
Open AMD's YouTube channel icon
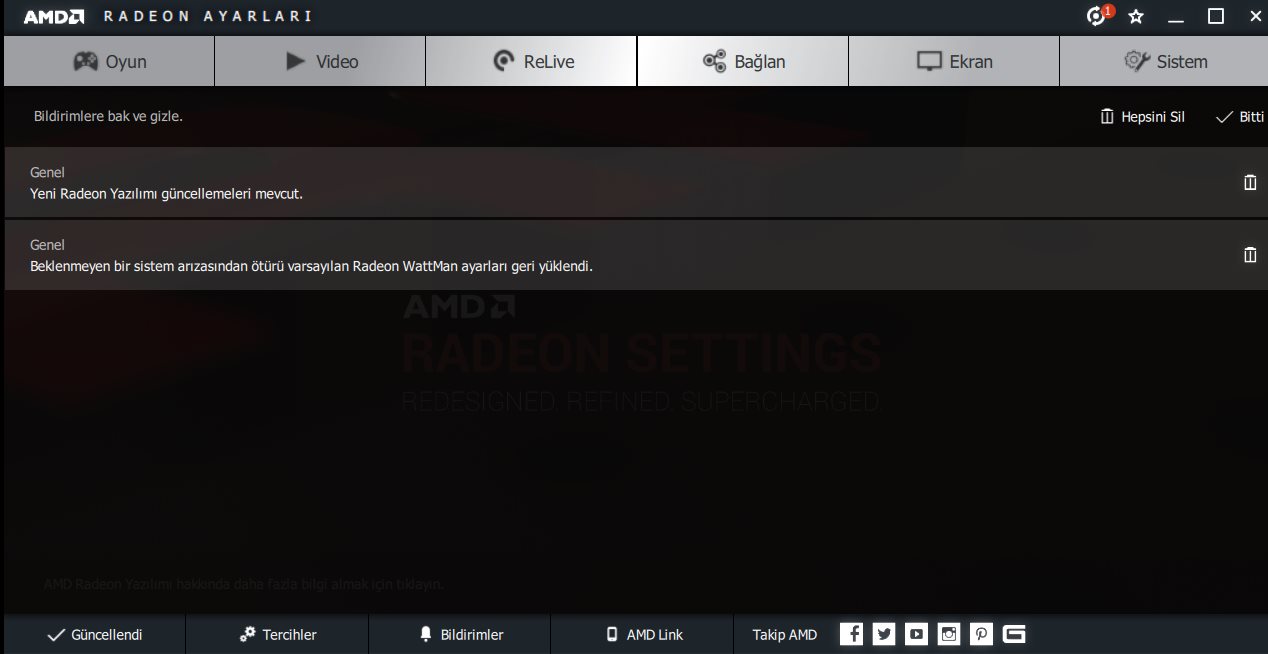pyautogui.click(x=916, y=634)
